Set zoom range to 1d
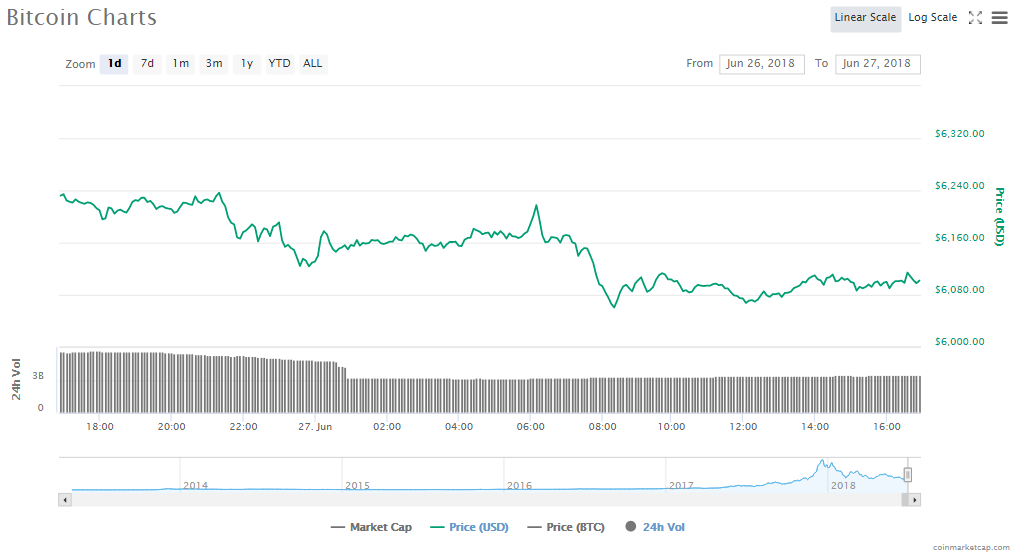Image resolution: width=1019 pixels, height=558 pixels. [114, 64]
